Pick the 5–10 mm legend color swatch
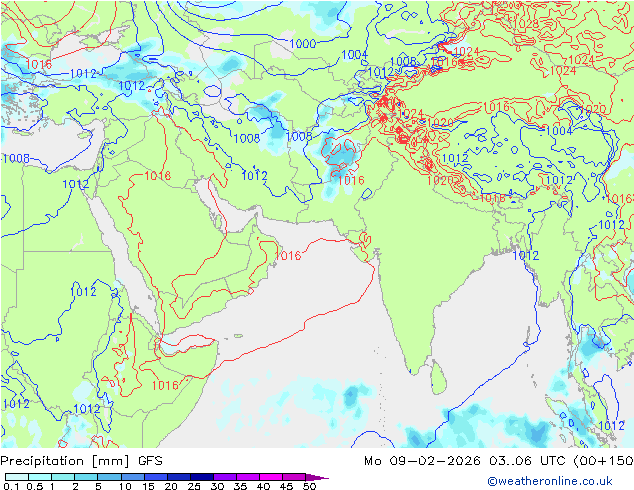This screenshot has width=634, height=490. point(109,477)
